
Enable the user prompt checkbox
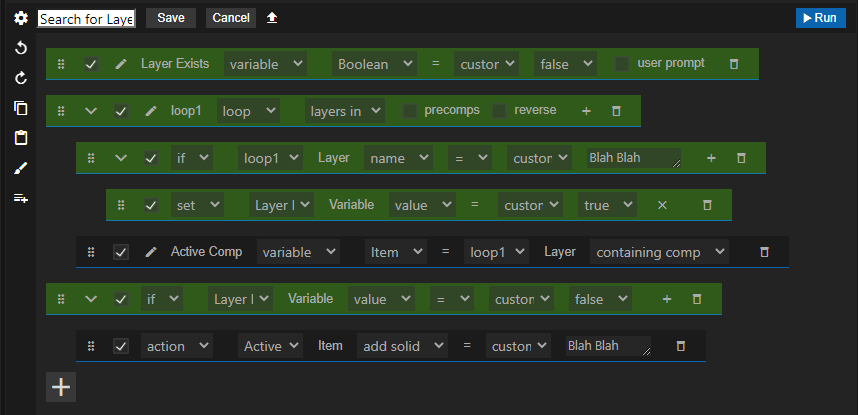[x=622, y=64]
